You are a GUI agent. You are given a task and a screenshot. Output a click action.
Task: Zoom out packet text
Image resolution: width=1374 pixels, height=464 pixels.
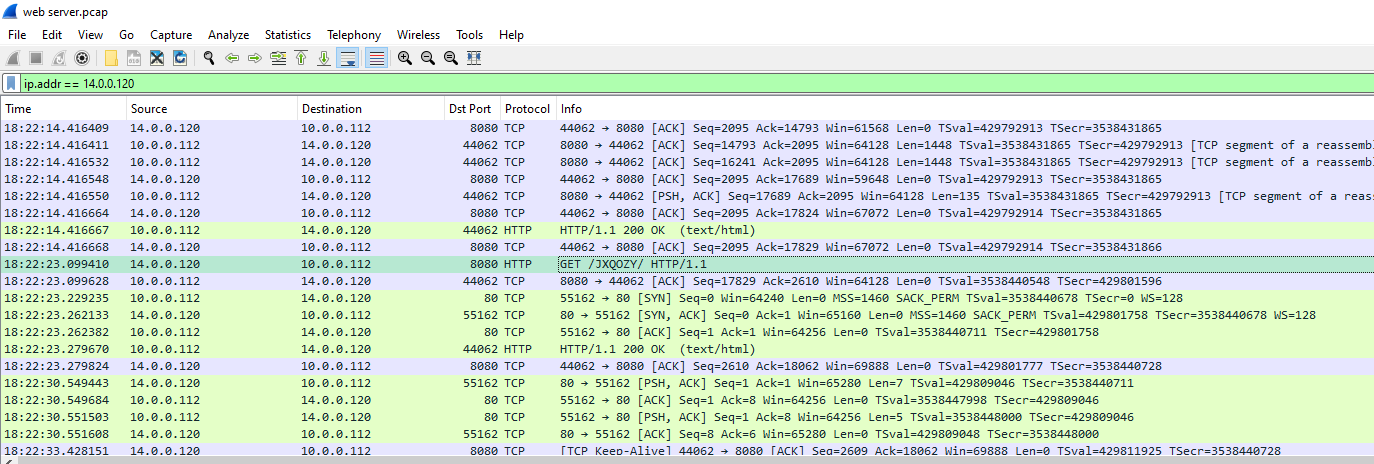coord(428,58)
